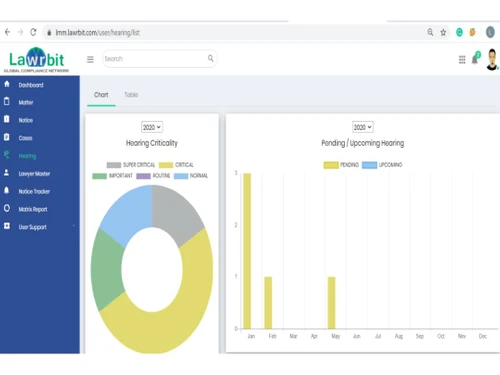This screenshot has width=500, height=375.
Task: Switch to the Table tab
Action: pyautogui.click(x=131, y=95)
